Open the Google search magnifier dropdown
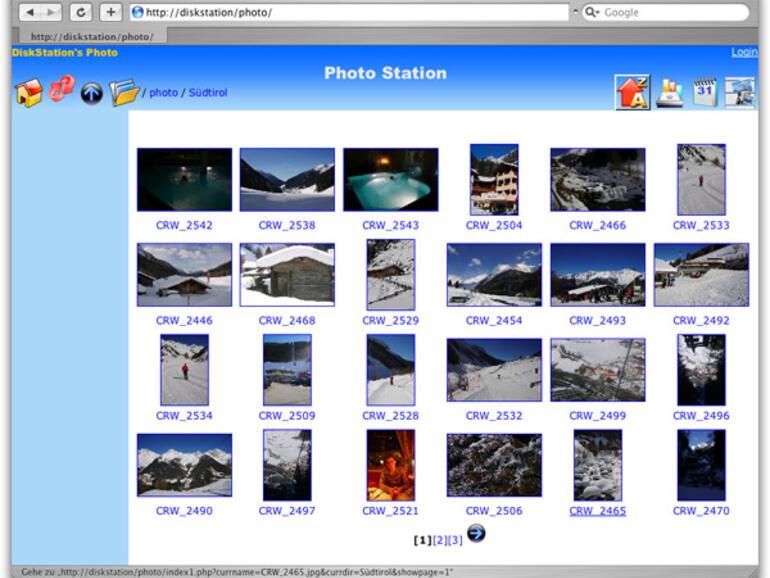This screenshot has height=578, width=770. click(592, 12)
